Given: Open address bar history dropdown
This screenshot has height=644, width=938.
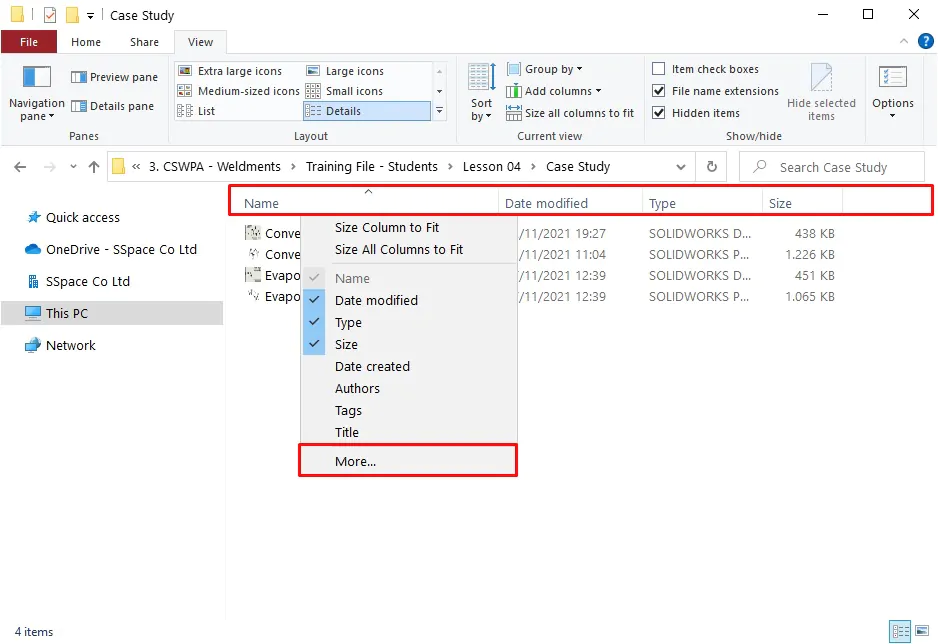Looking at the screenshot, I should [680, 167].
